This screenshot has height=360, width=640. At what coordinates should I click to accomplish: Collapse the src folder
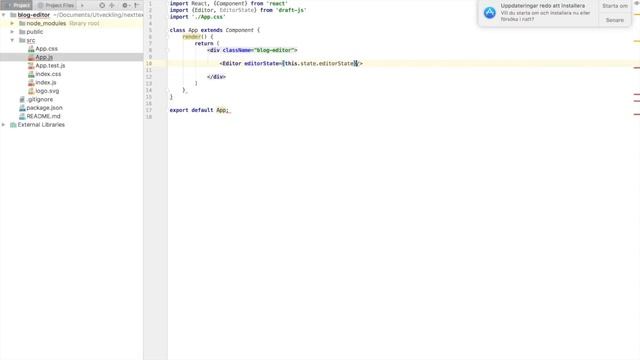tap(12, 40)
